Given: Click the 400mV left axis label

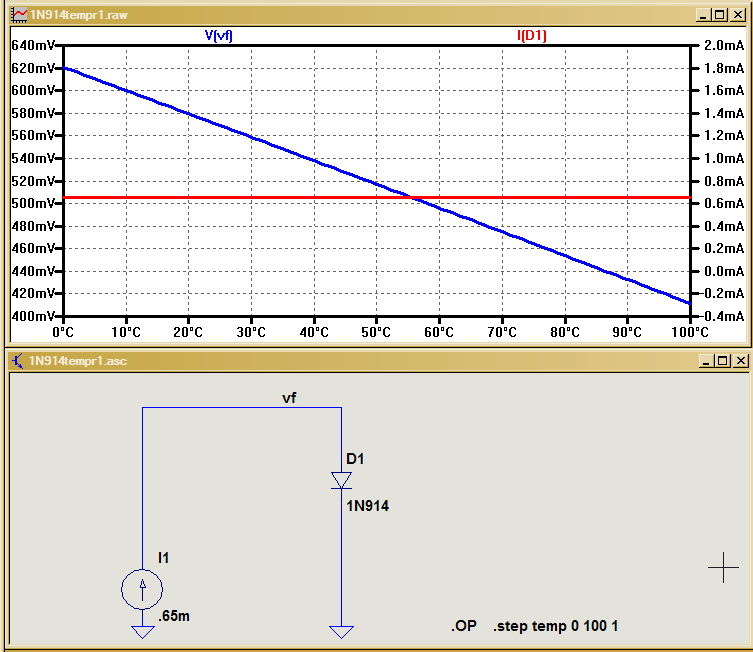Looking at the screenshot, I should coord(33,316).
